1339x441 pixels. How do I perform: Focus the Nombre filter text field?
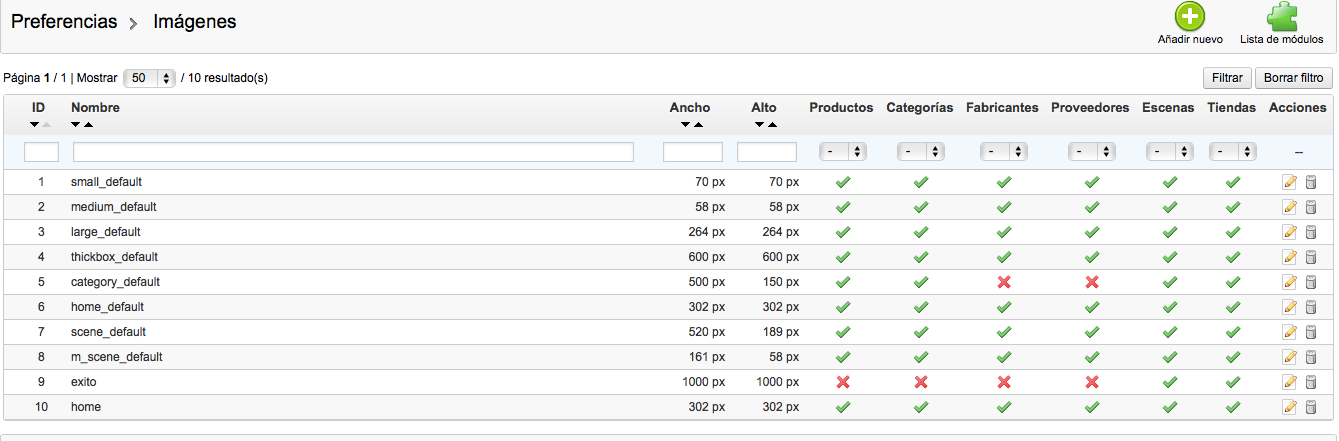coord(353,152)
